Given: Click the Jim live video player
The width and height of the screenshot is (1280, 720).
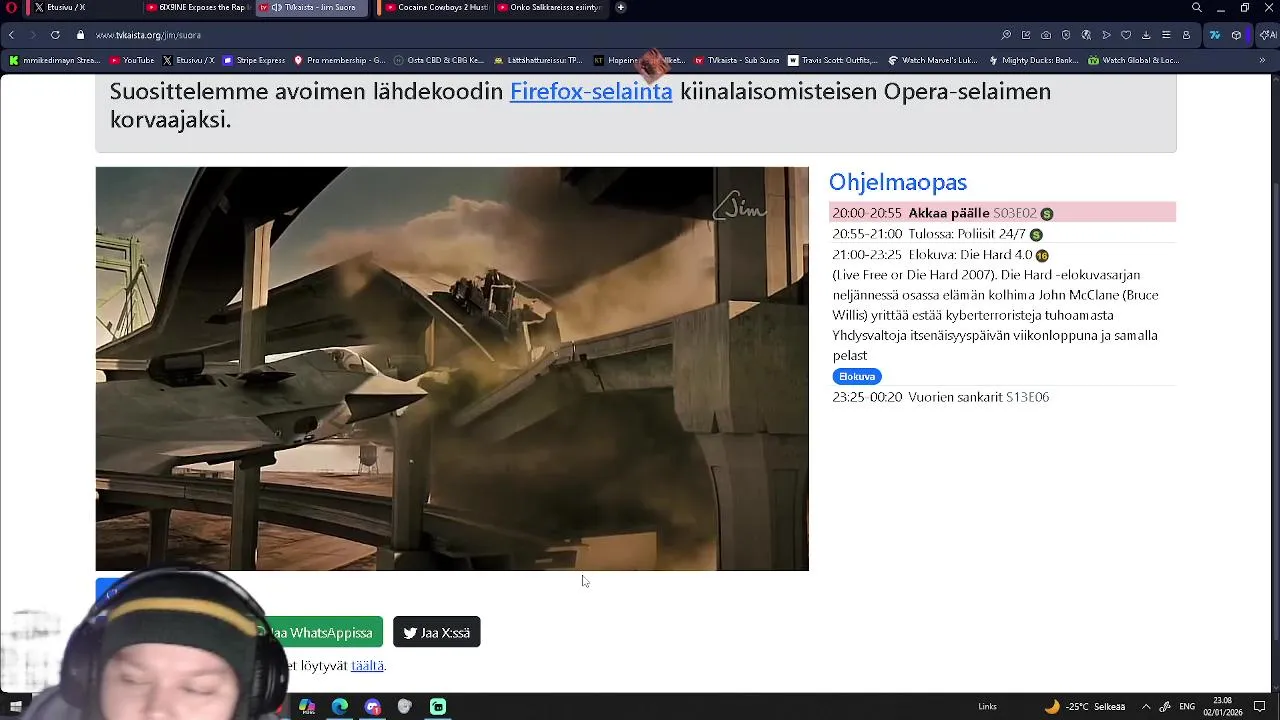Looking at the screenshot, I should [x=452, y=368].
